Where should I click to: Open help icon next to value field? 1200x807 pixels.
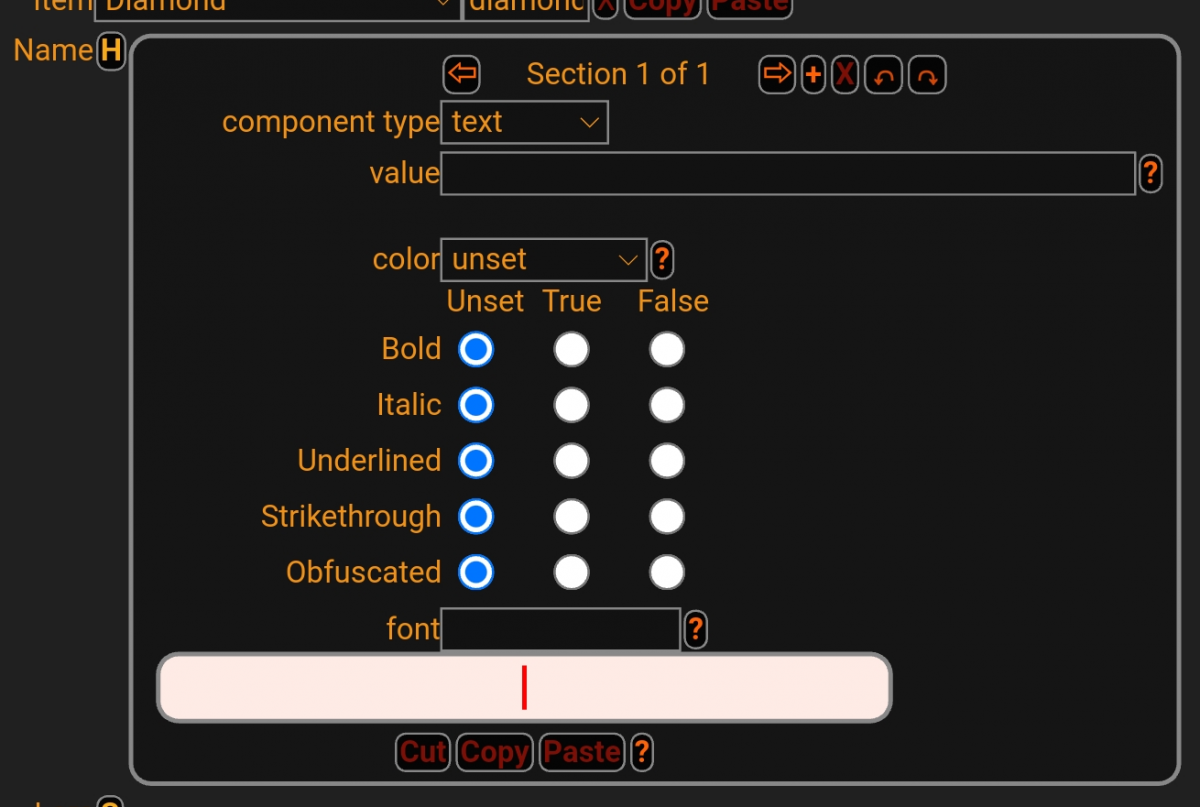pos(1150,174)
